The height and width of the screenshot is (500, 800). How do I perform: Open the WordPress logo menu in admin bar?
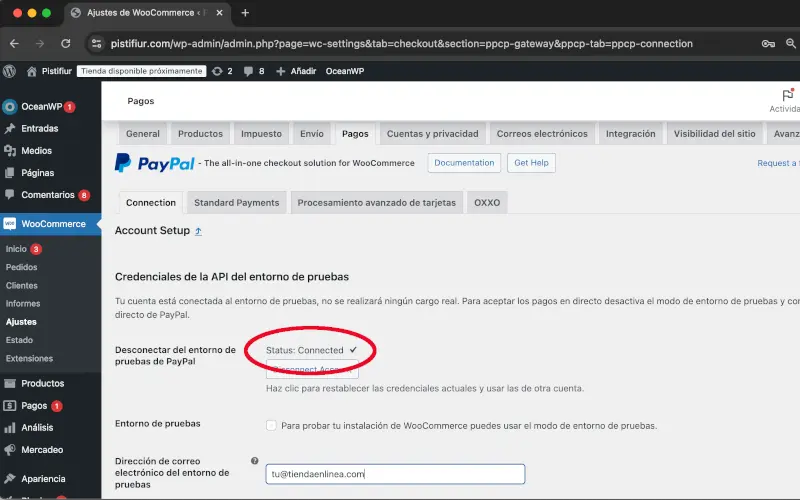click(9, 71)
